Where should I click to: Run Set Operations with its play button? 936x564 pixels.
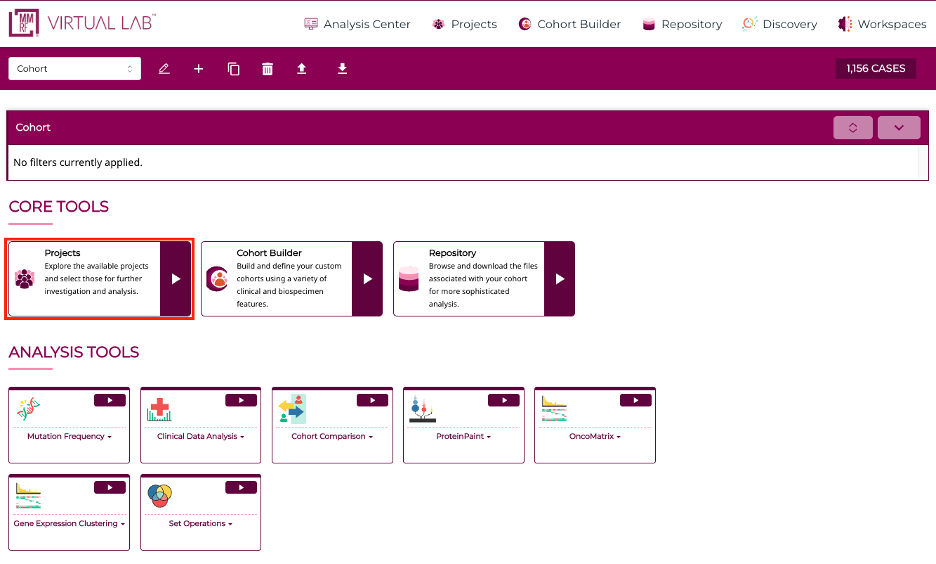click(241, 488)
